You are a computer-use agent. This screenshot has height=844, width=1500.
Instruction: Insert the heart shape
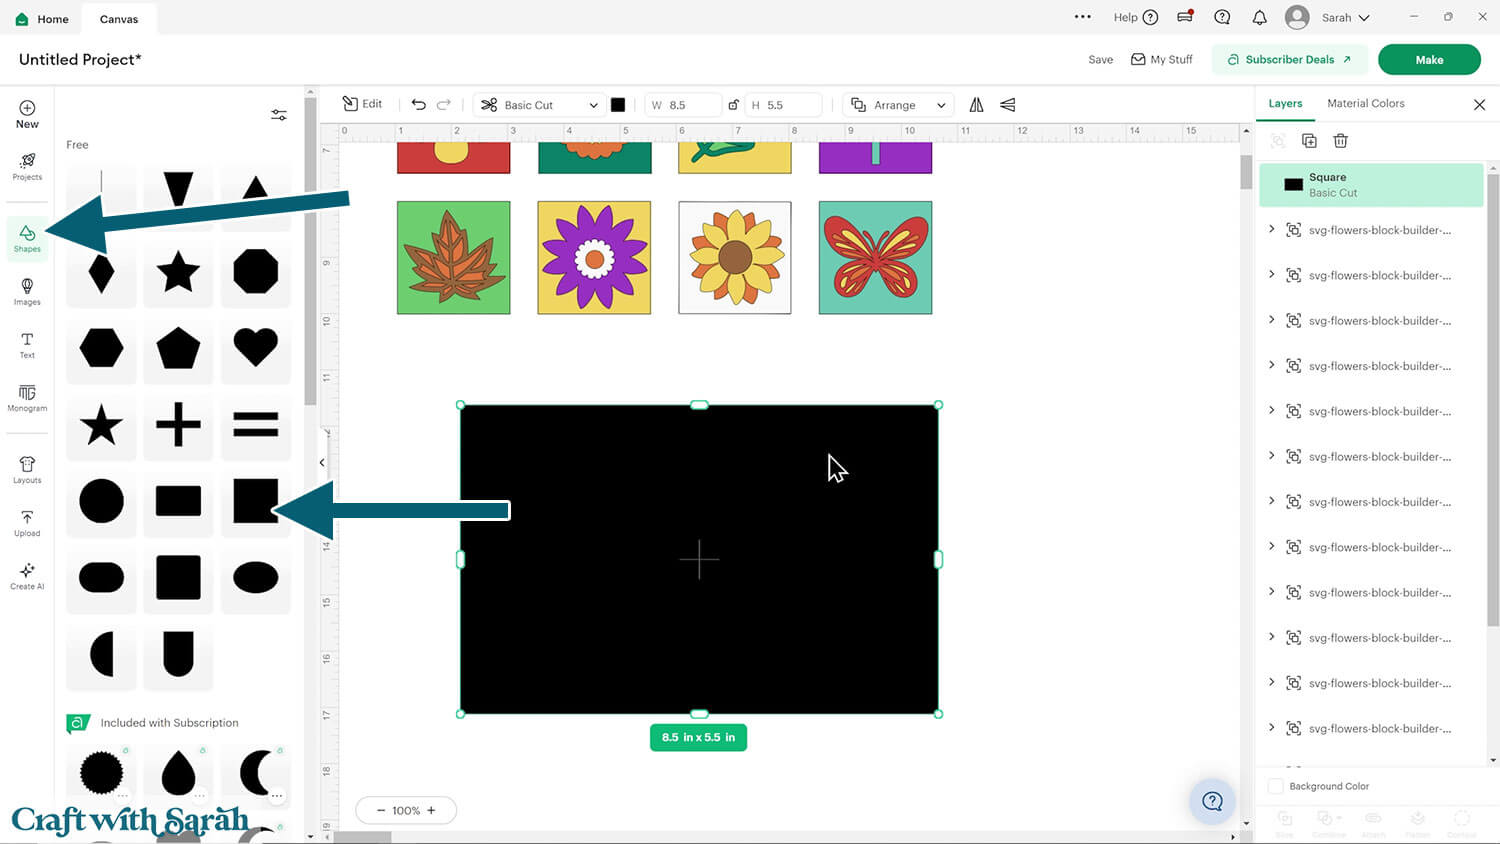pos(255,348)
